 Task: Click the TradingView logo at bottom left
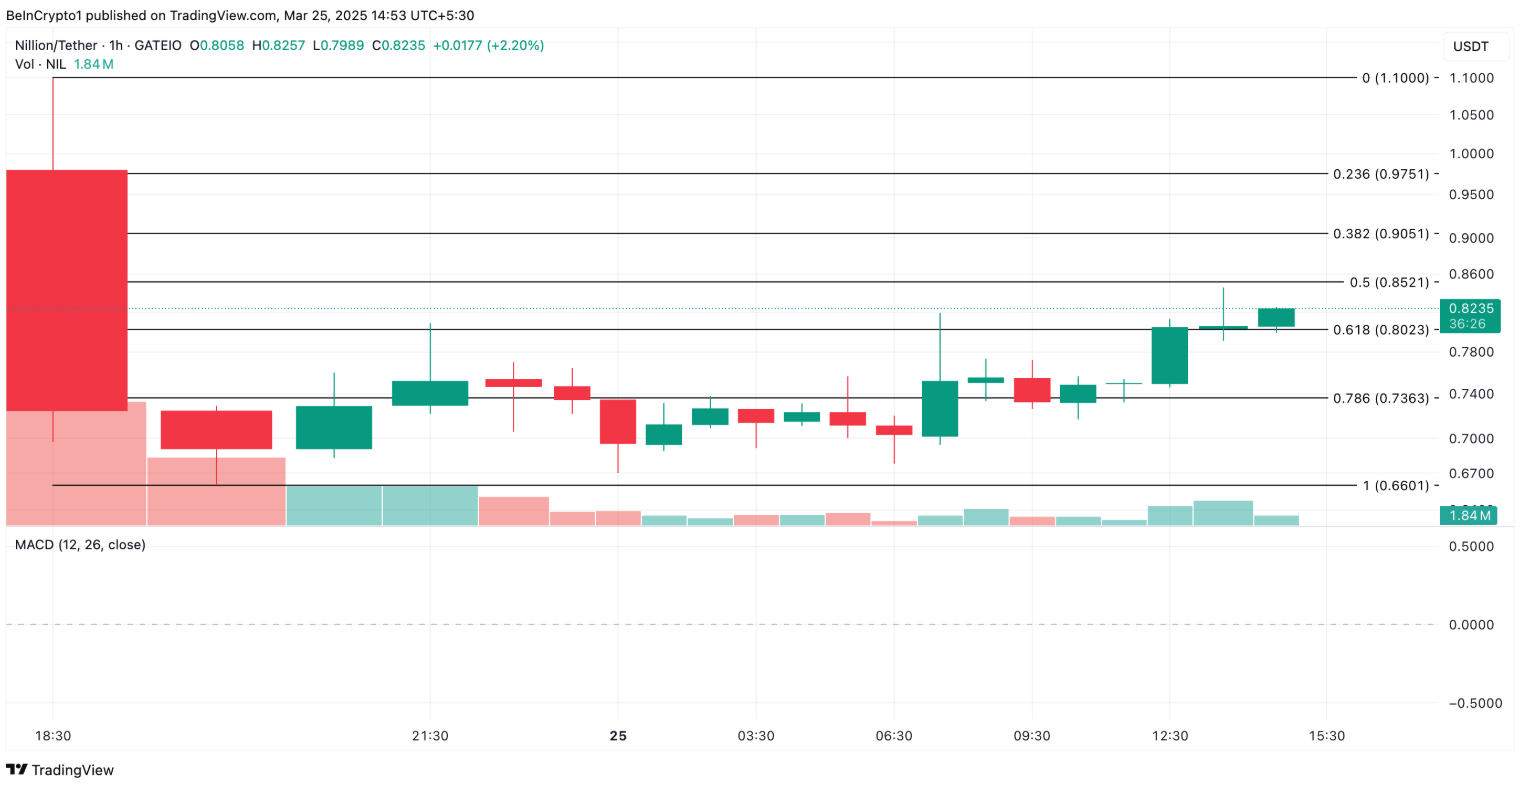tap(60, 770)
